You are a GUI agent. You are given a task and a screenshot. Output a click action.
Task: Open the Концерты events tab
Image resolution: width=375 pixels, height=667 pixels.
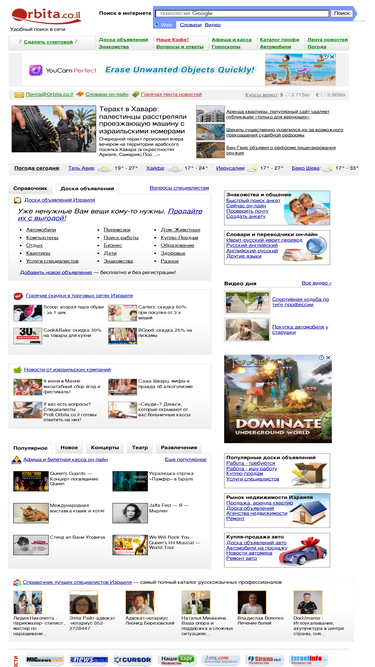tap(105, 448)
